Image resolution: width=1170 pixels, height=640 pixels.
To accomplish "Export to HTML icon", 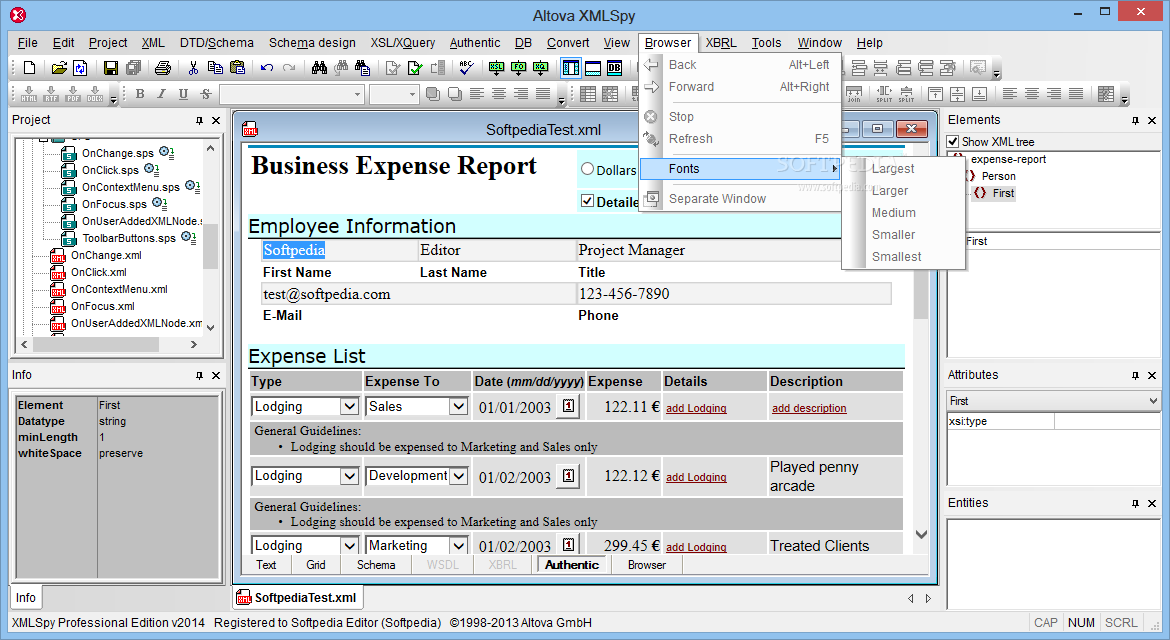I will pos(29,93).
